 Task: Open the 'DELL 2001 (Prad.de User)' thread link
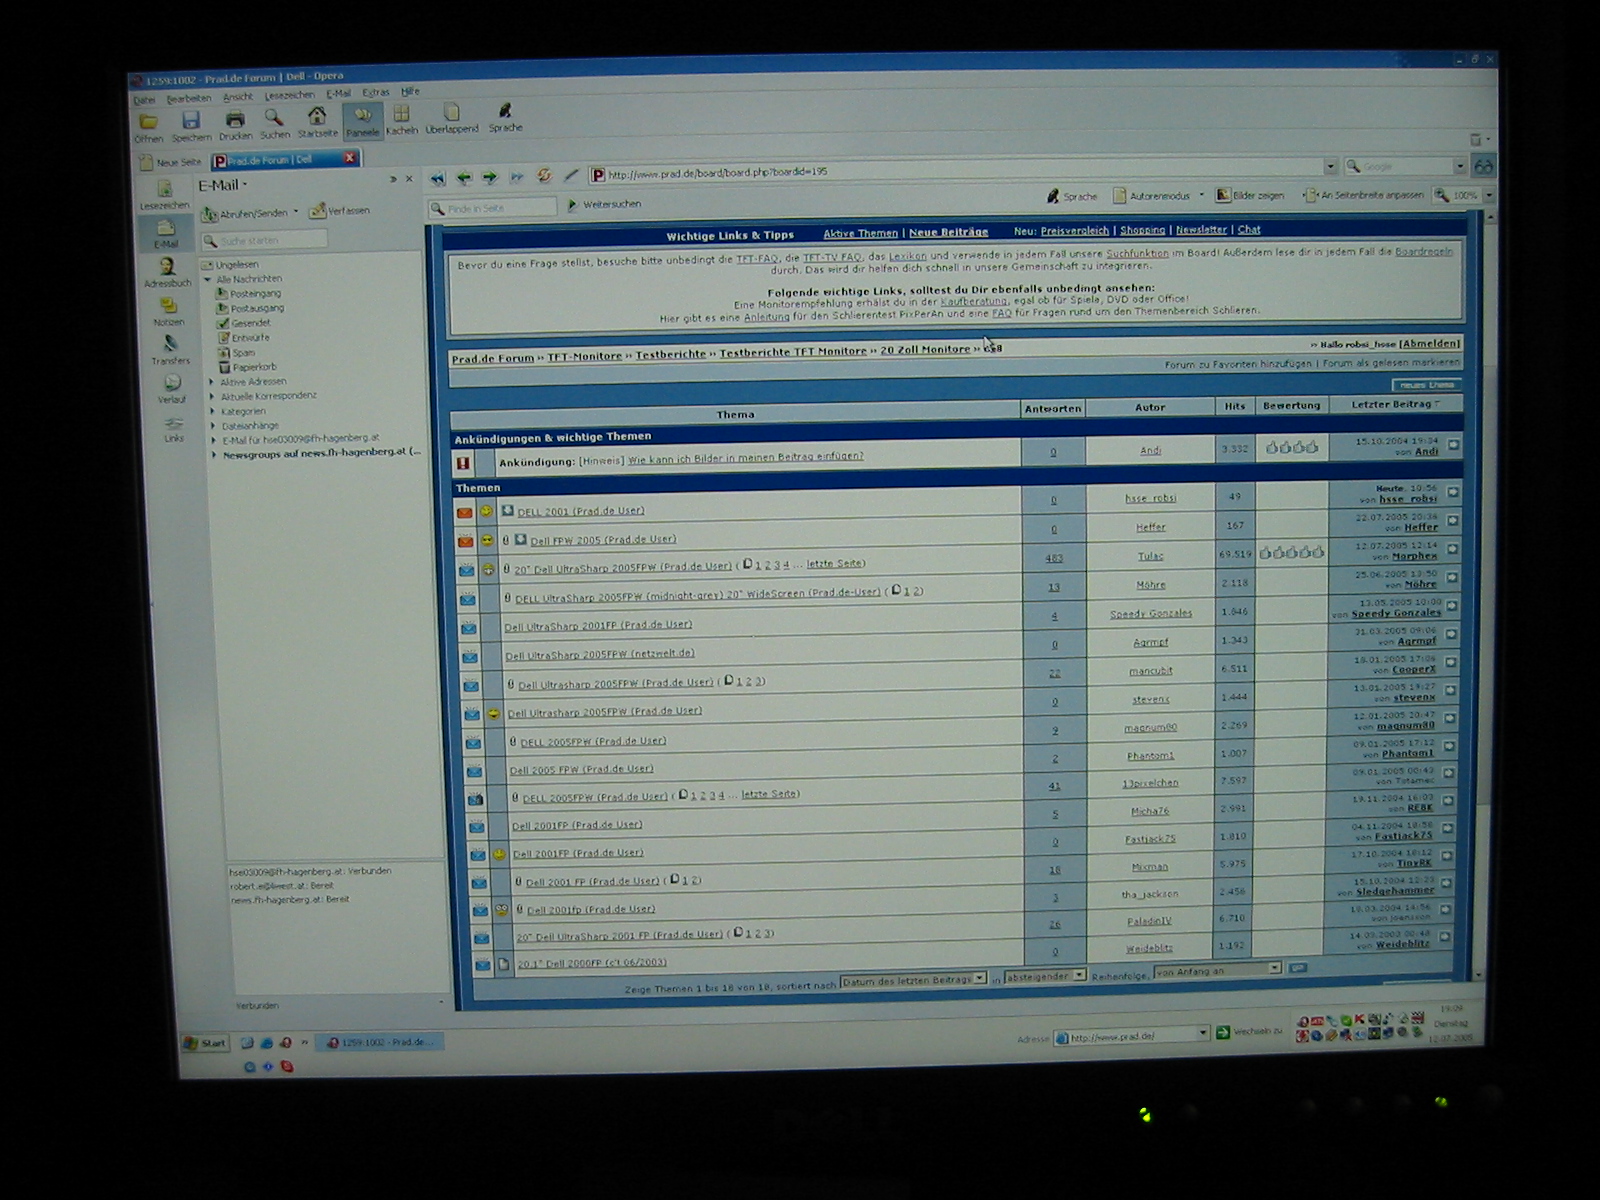(581, 511)
